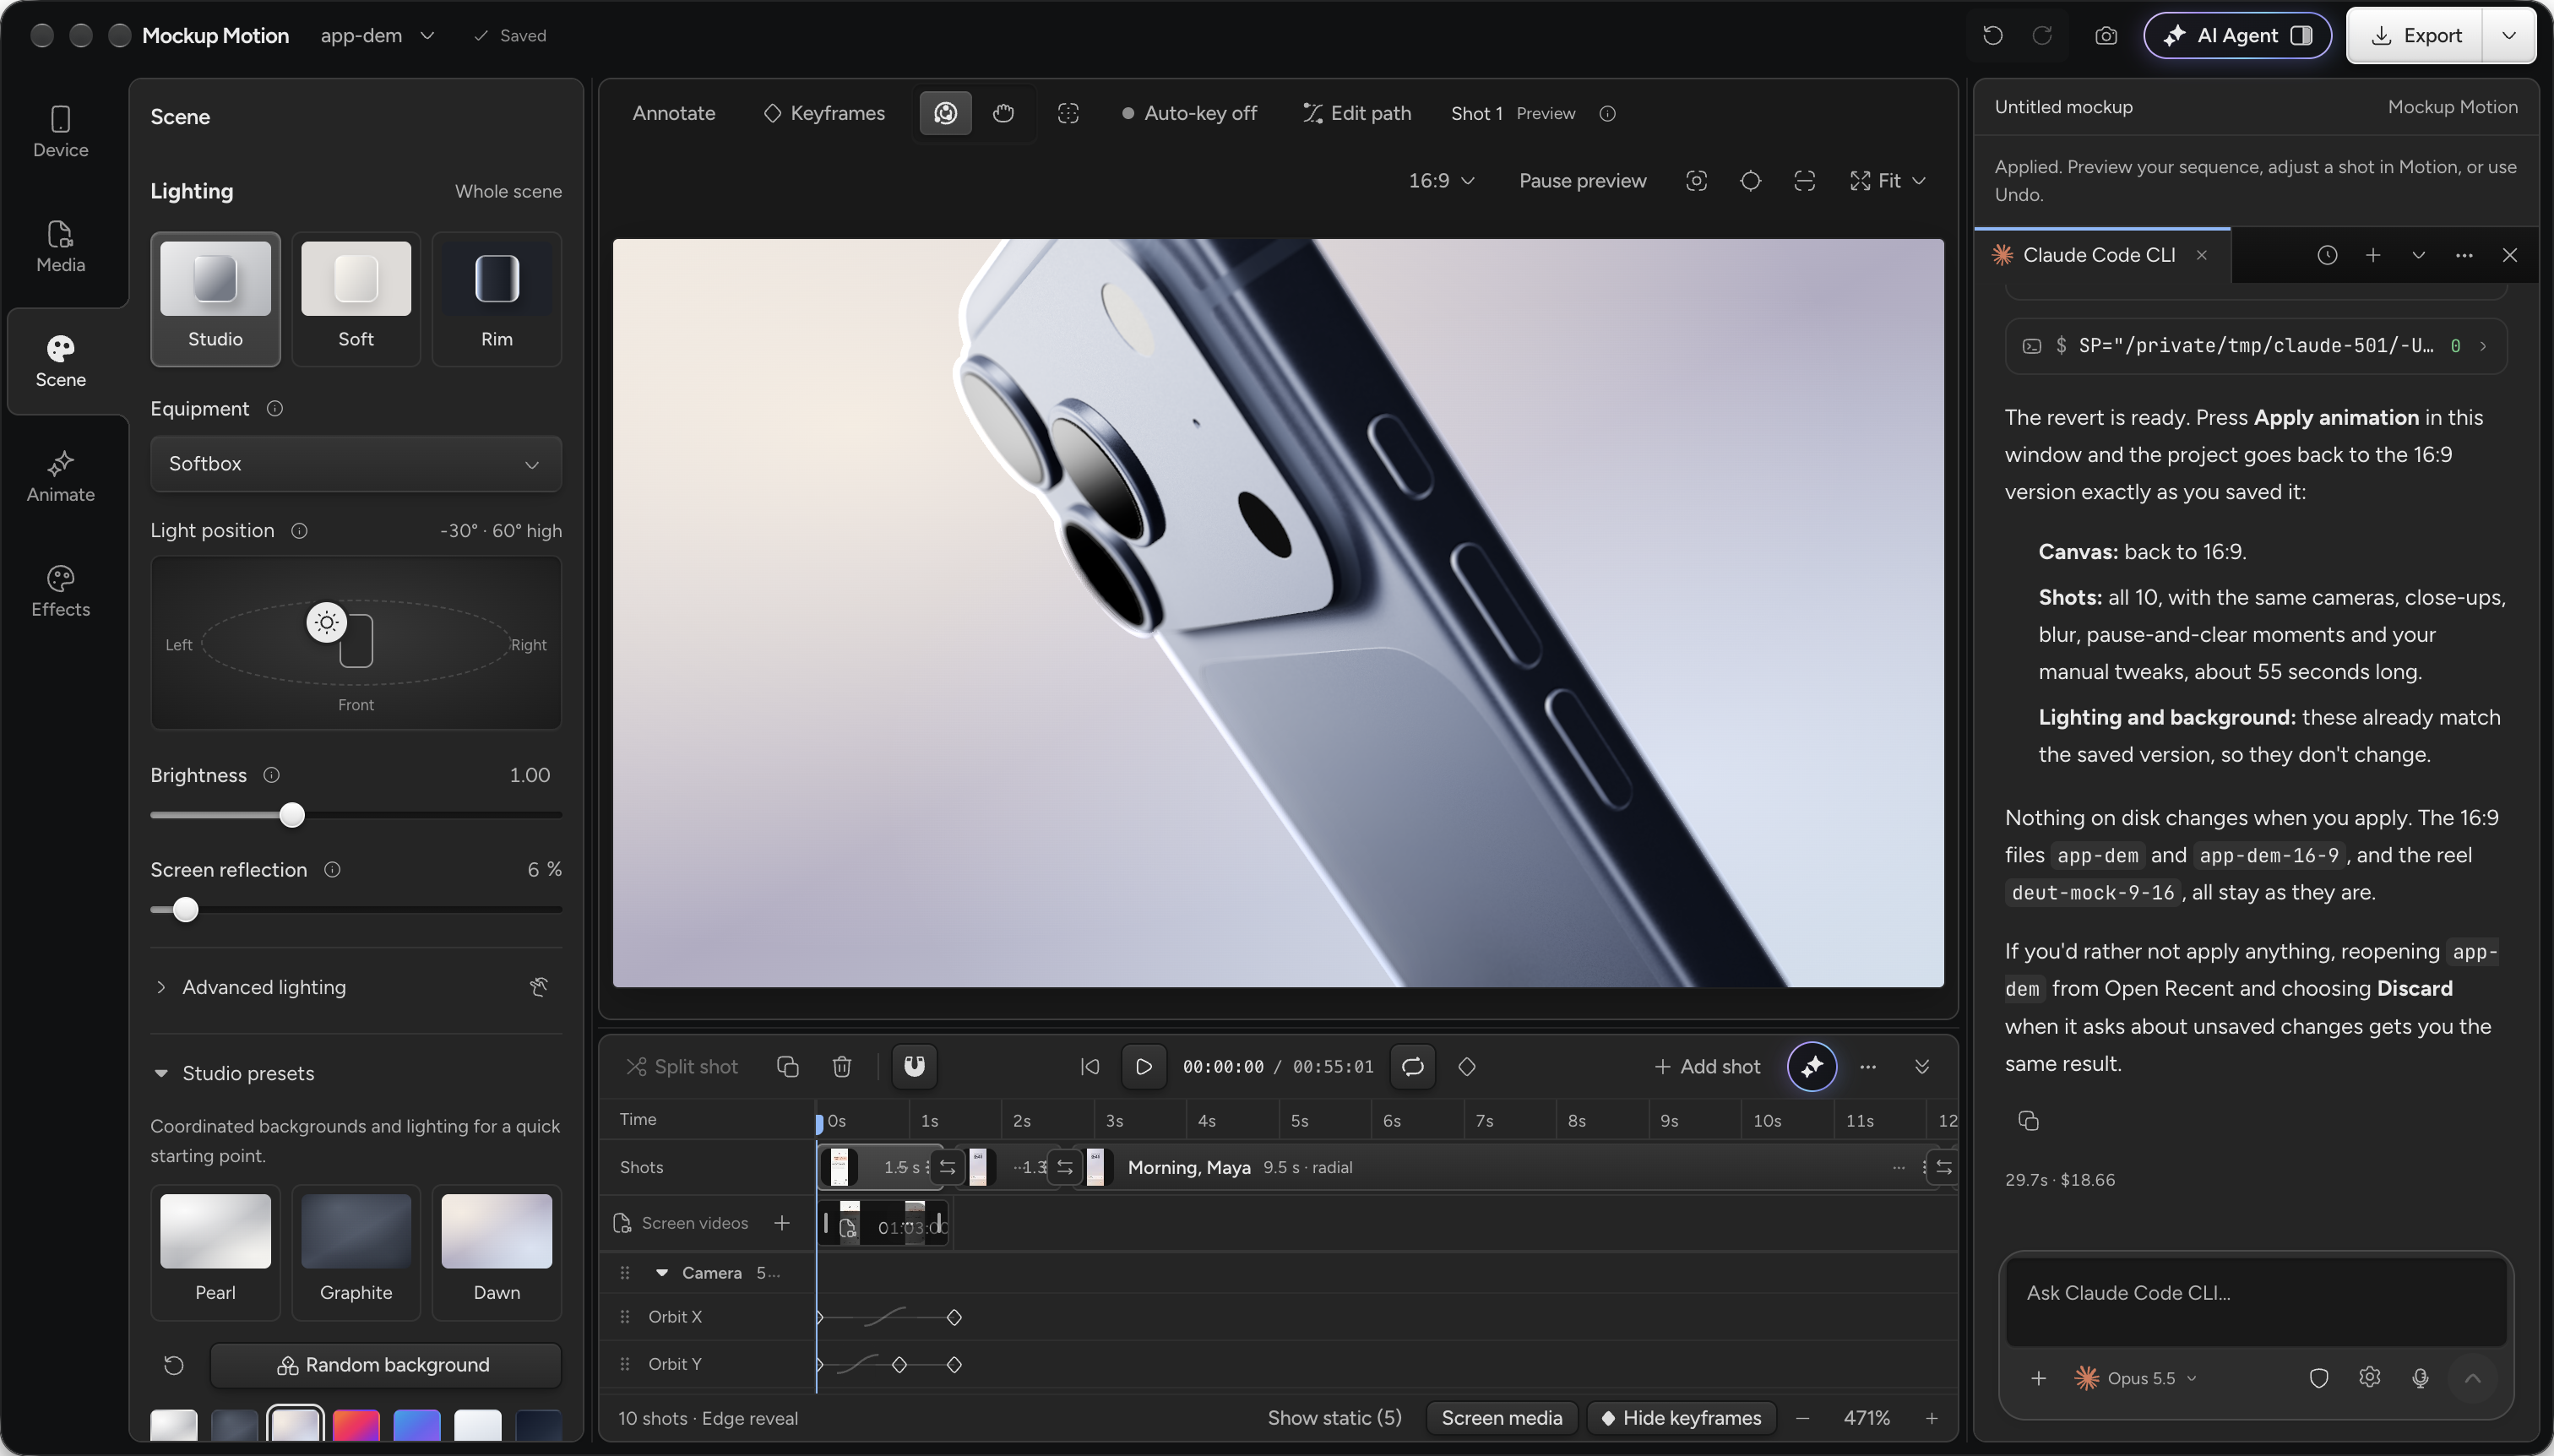Toggle Hide keyframes
This screenshot has width=2554, height=1456.
click(x=1681, y=1418)
